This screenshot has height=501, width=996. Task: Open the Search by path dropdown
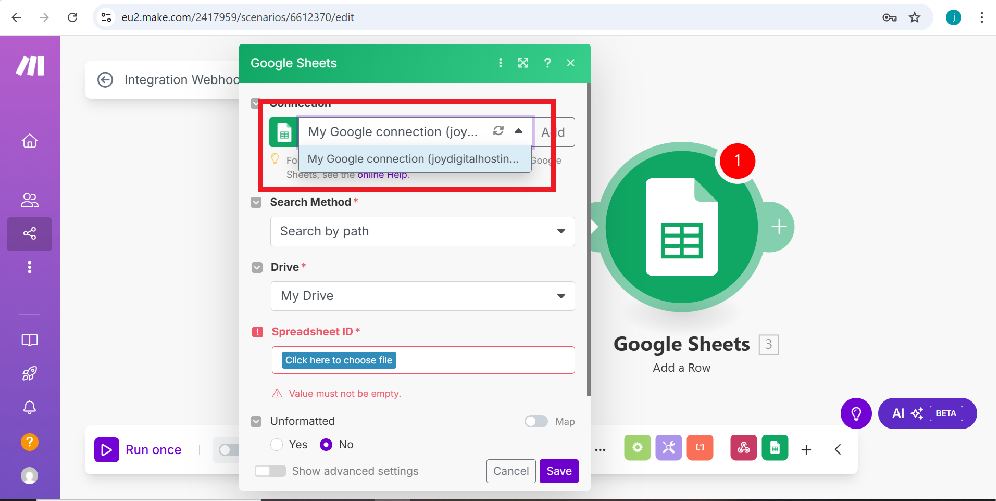pyautogui.click(x=422, y=231)
